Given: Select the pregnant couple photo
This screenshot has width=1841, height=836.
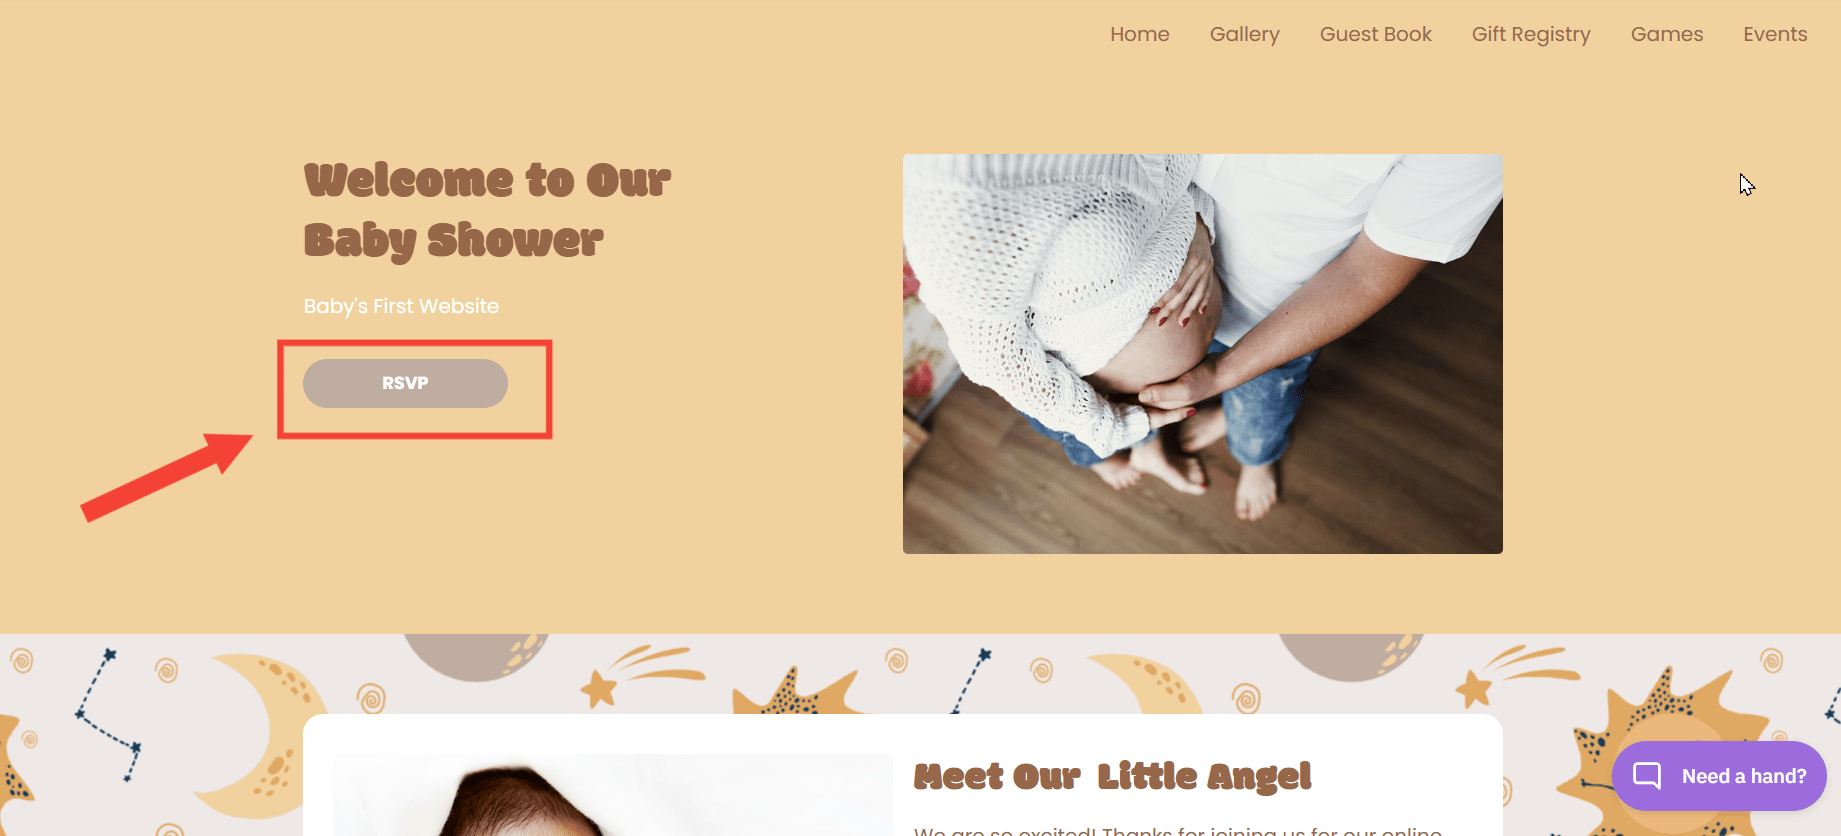Looking at the screenshot, I should coord(1202,354).
